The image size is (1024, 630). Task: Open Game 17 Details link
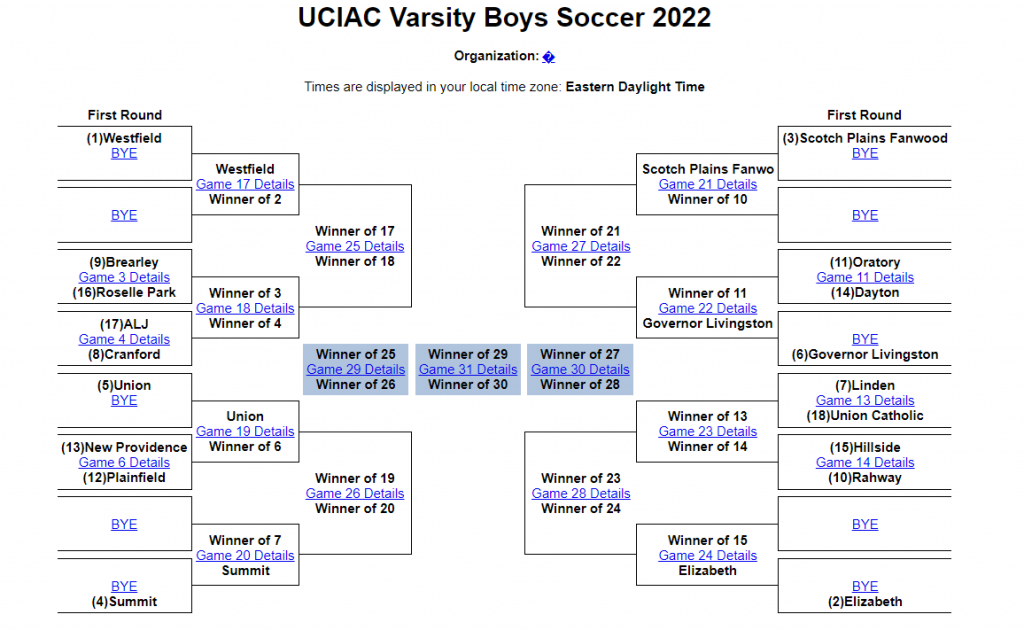click(245, 184)
